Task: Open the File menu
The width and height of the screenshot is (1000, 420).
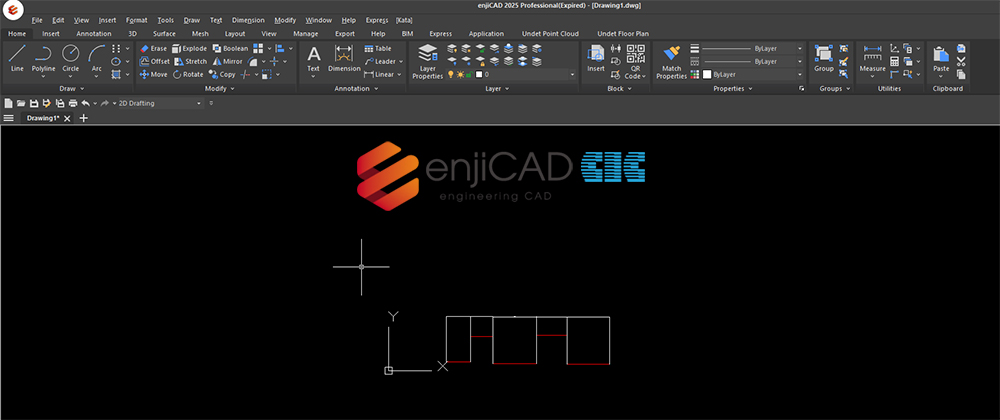Action: coord(37,20)
